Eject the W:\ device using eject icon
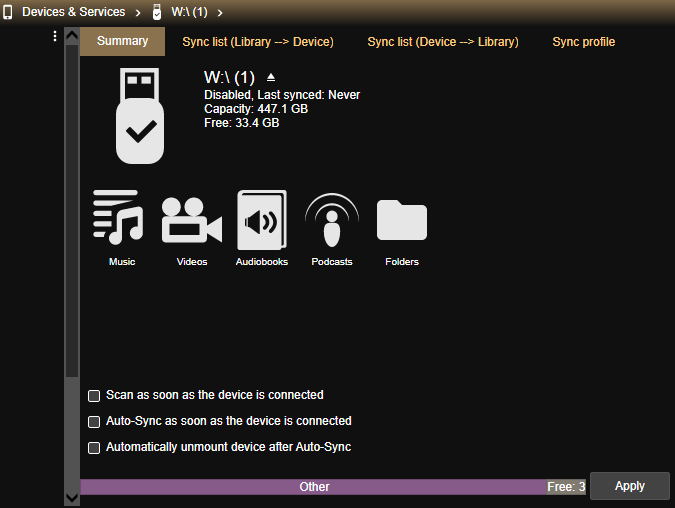This screenshot has width=675, height=508. (x=271, y=77)
